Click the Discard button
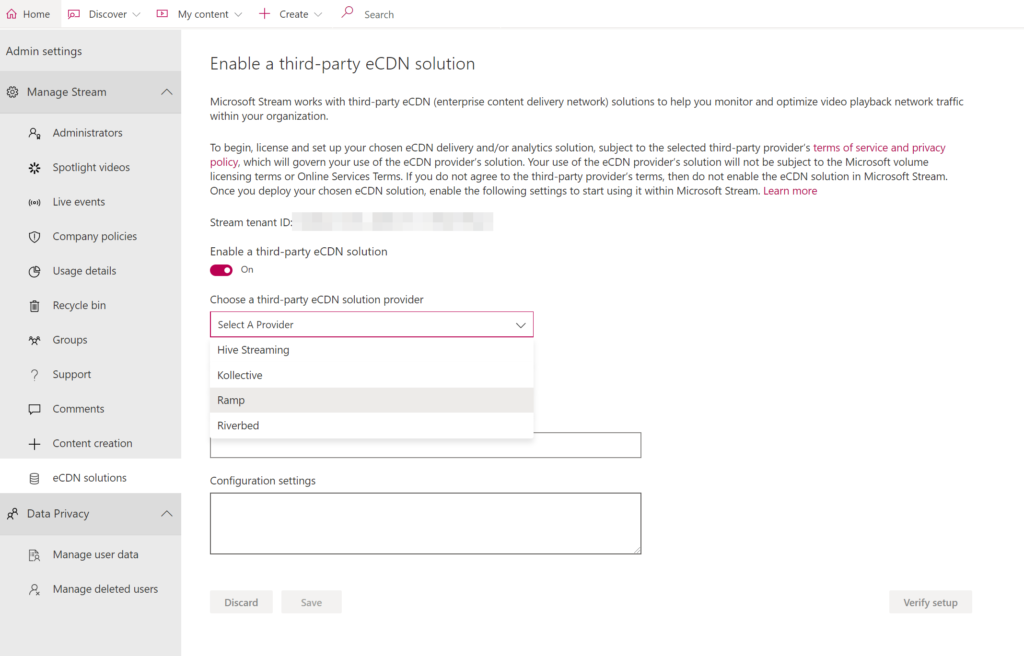 tap(241, 602)
